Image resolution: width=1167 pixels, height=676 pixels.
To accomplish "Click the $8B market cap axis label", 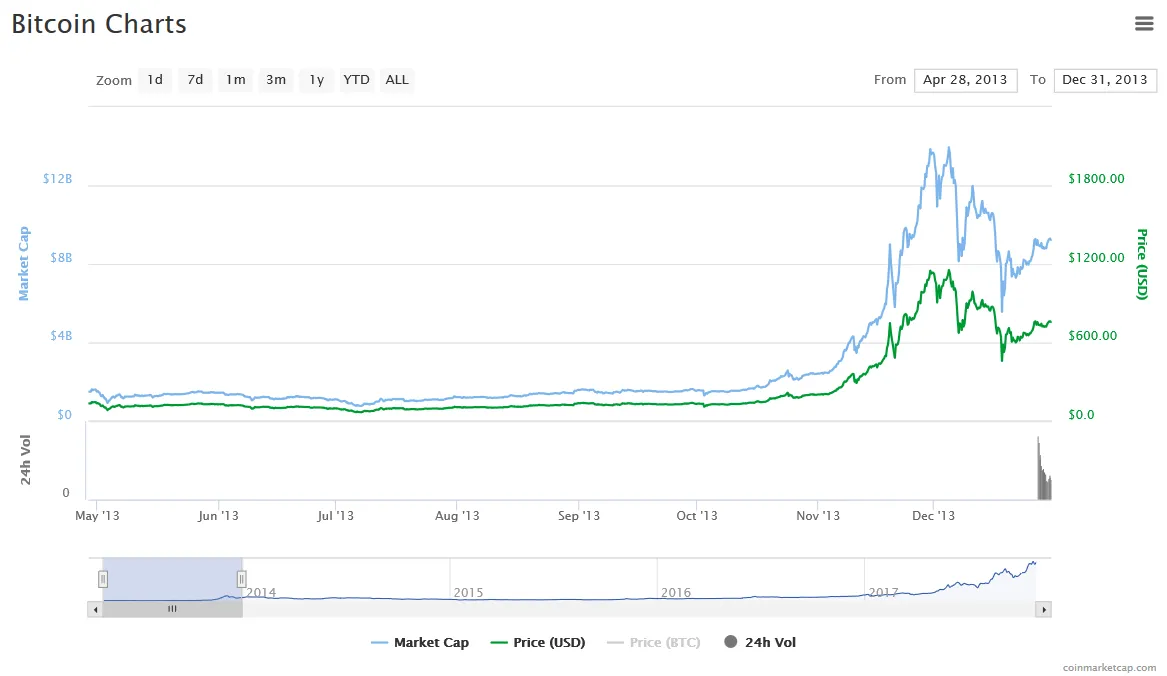I will (x=61, y=258).
